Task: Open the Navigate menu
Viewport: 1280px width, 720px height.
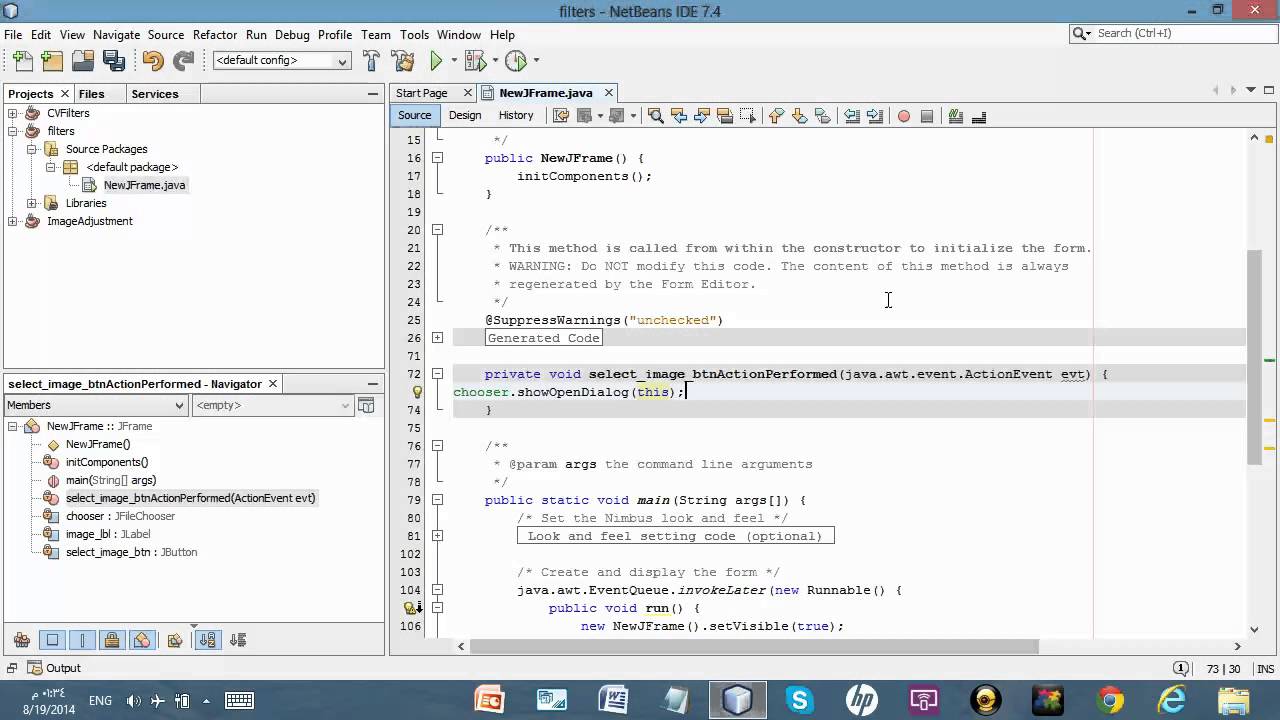Action: pos(116,34)
